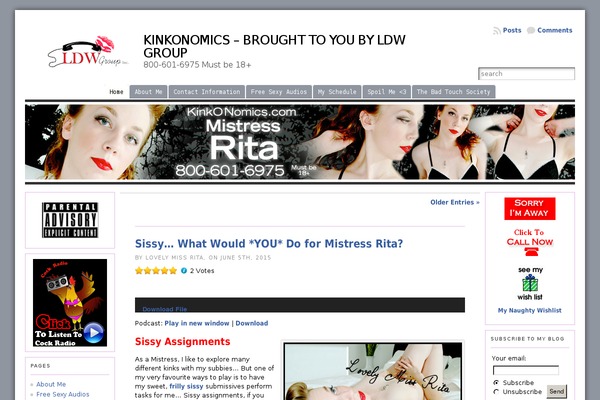This screenshot has width=600, height=400.
Task: Click the Kinkonomics site title heading
Action: 274,46
